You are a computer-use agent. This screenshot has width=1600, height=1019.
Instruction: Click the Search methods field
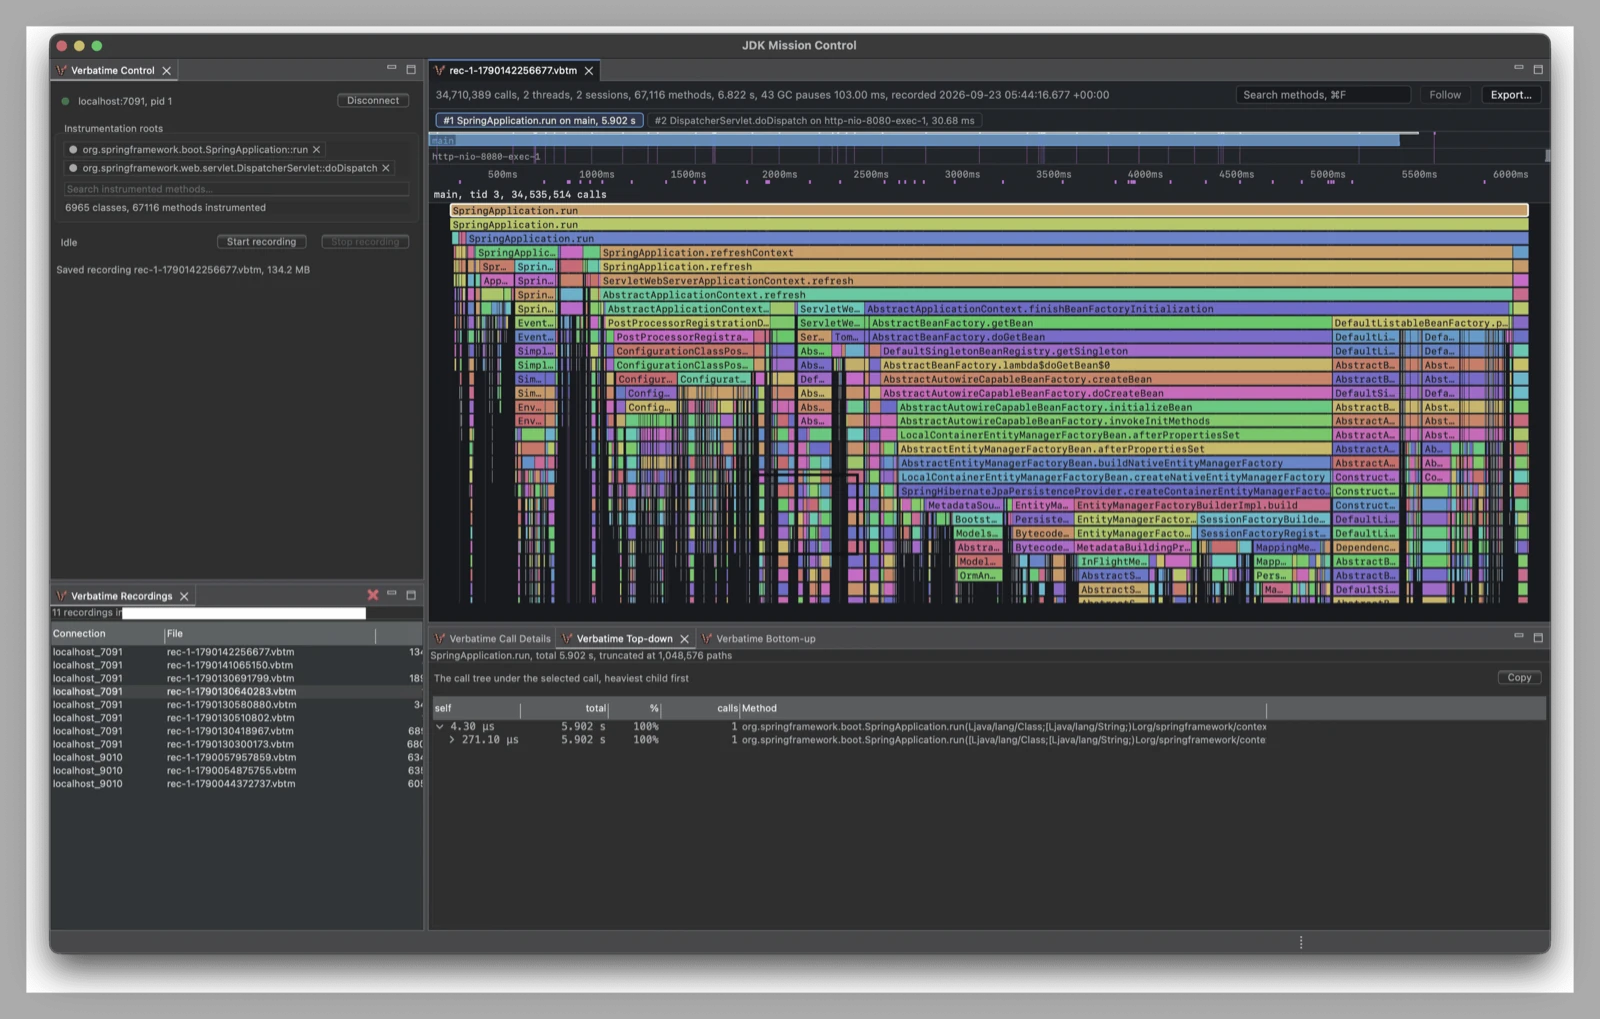point(1323,95)
